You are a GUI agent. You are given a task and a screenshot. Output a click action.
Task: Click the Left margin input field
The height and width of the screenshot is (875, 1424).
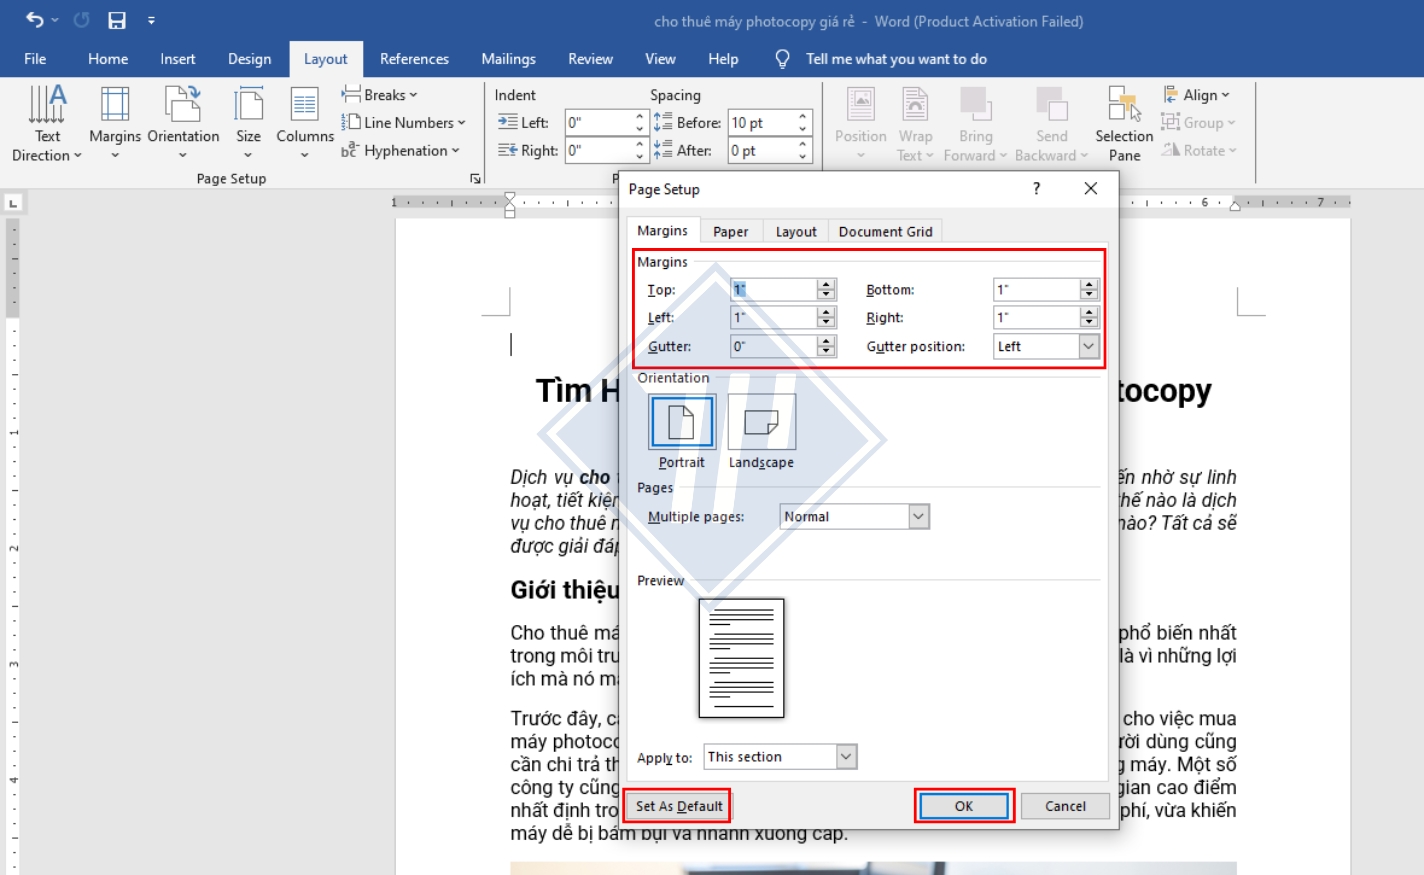click(x=773, y=318)
